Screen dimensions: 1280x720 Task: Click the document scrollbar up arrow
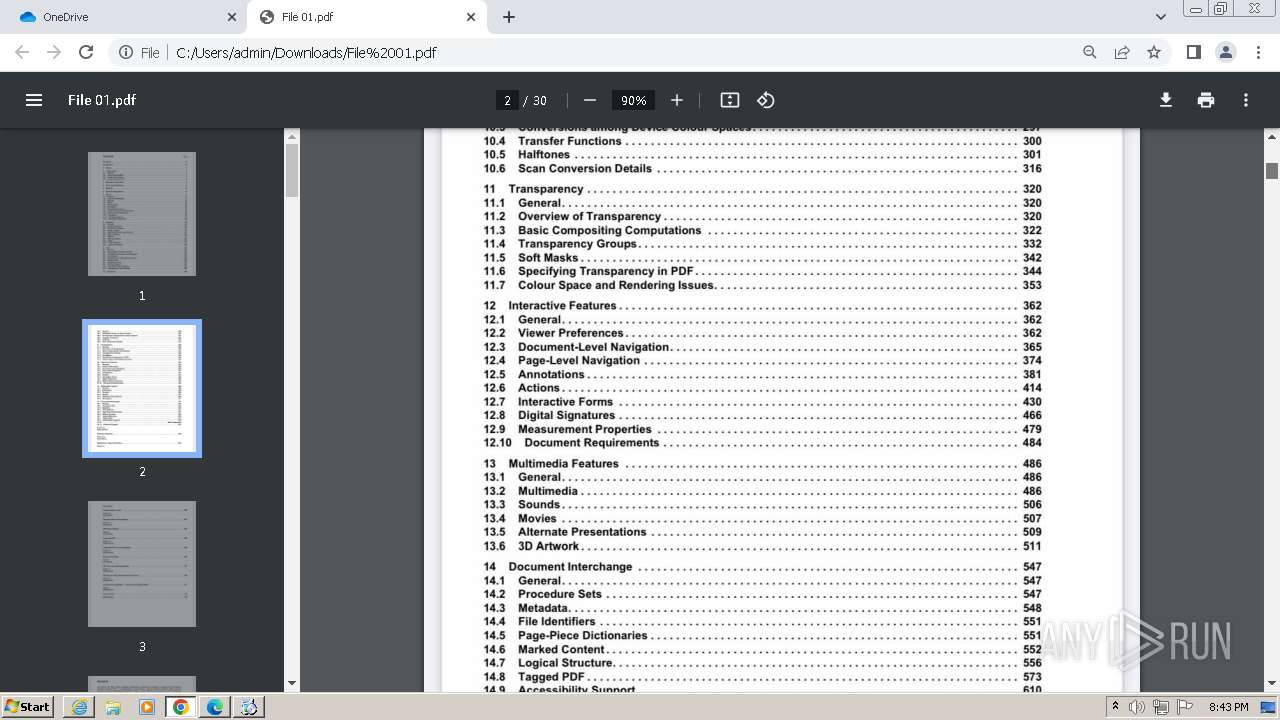point(1272,136)
